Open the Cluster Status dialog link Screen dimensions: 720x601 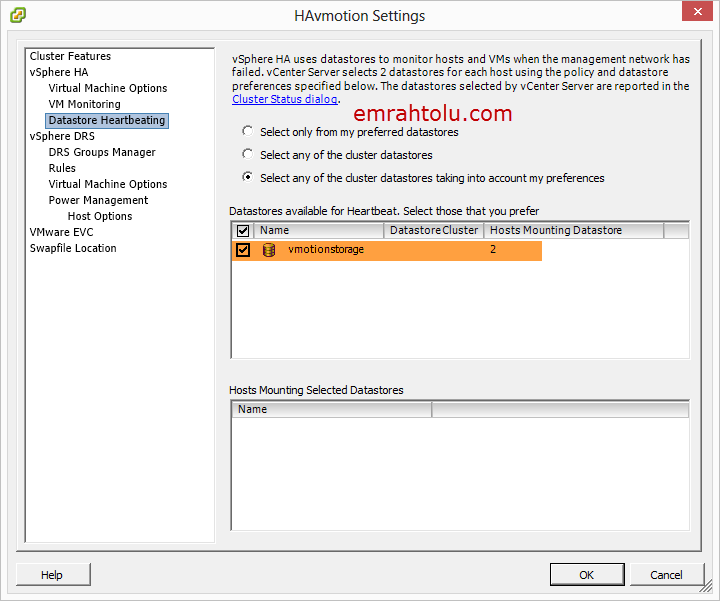pos(284,100)
